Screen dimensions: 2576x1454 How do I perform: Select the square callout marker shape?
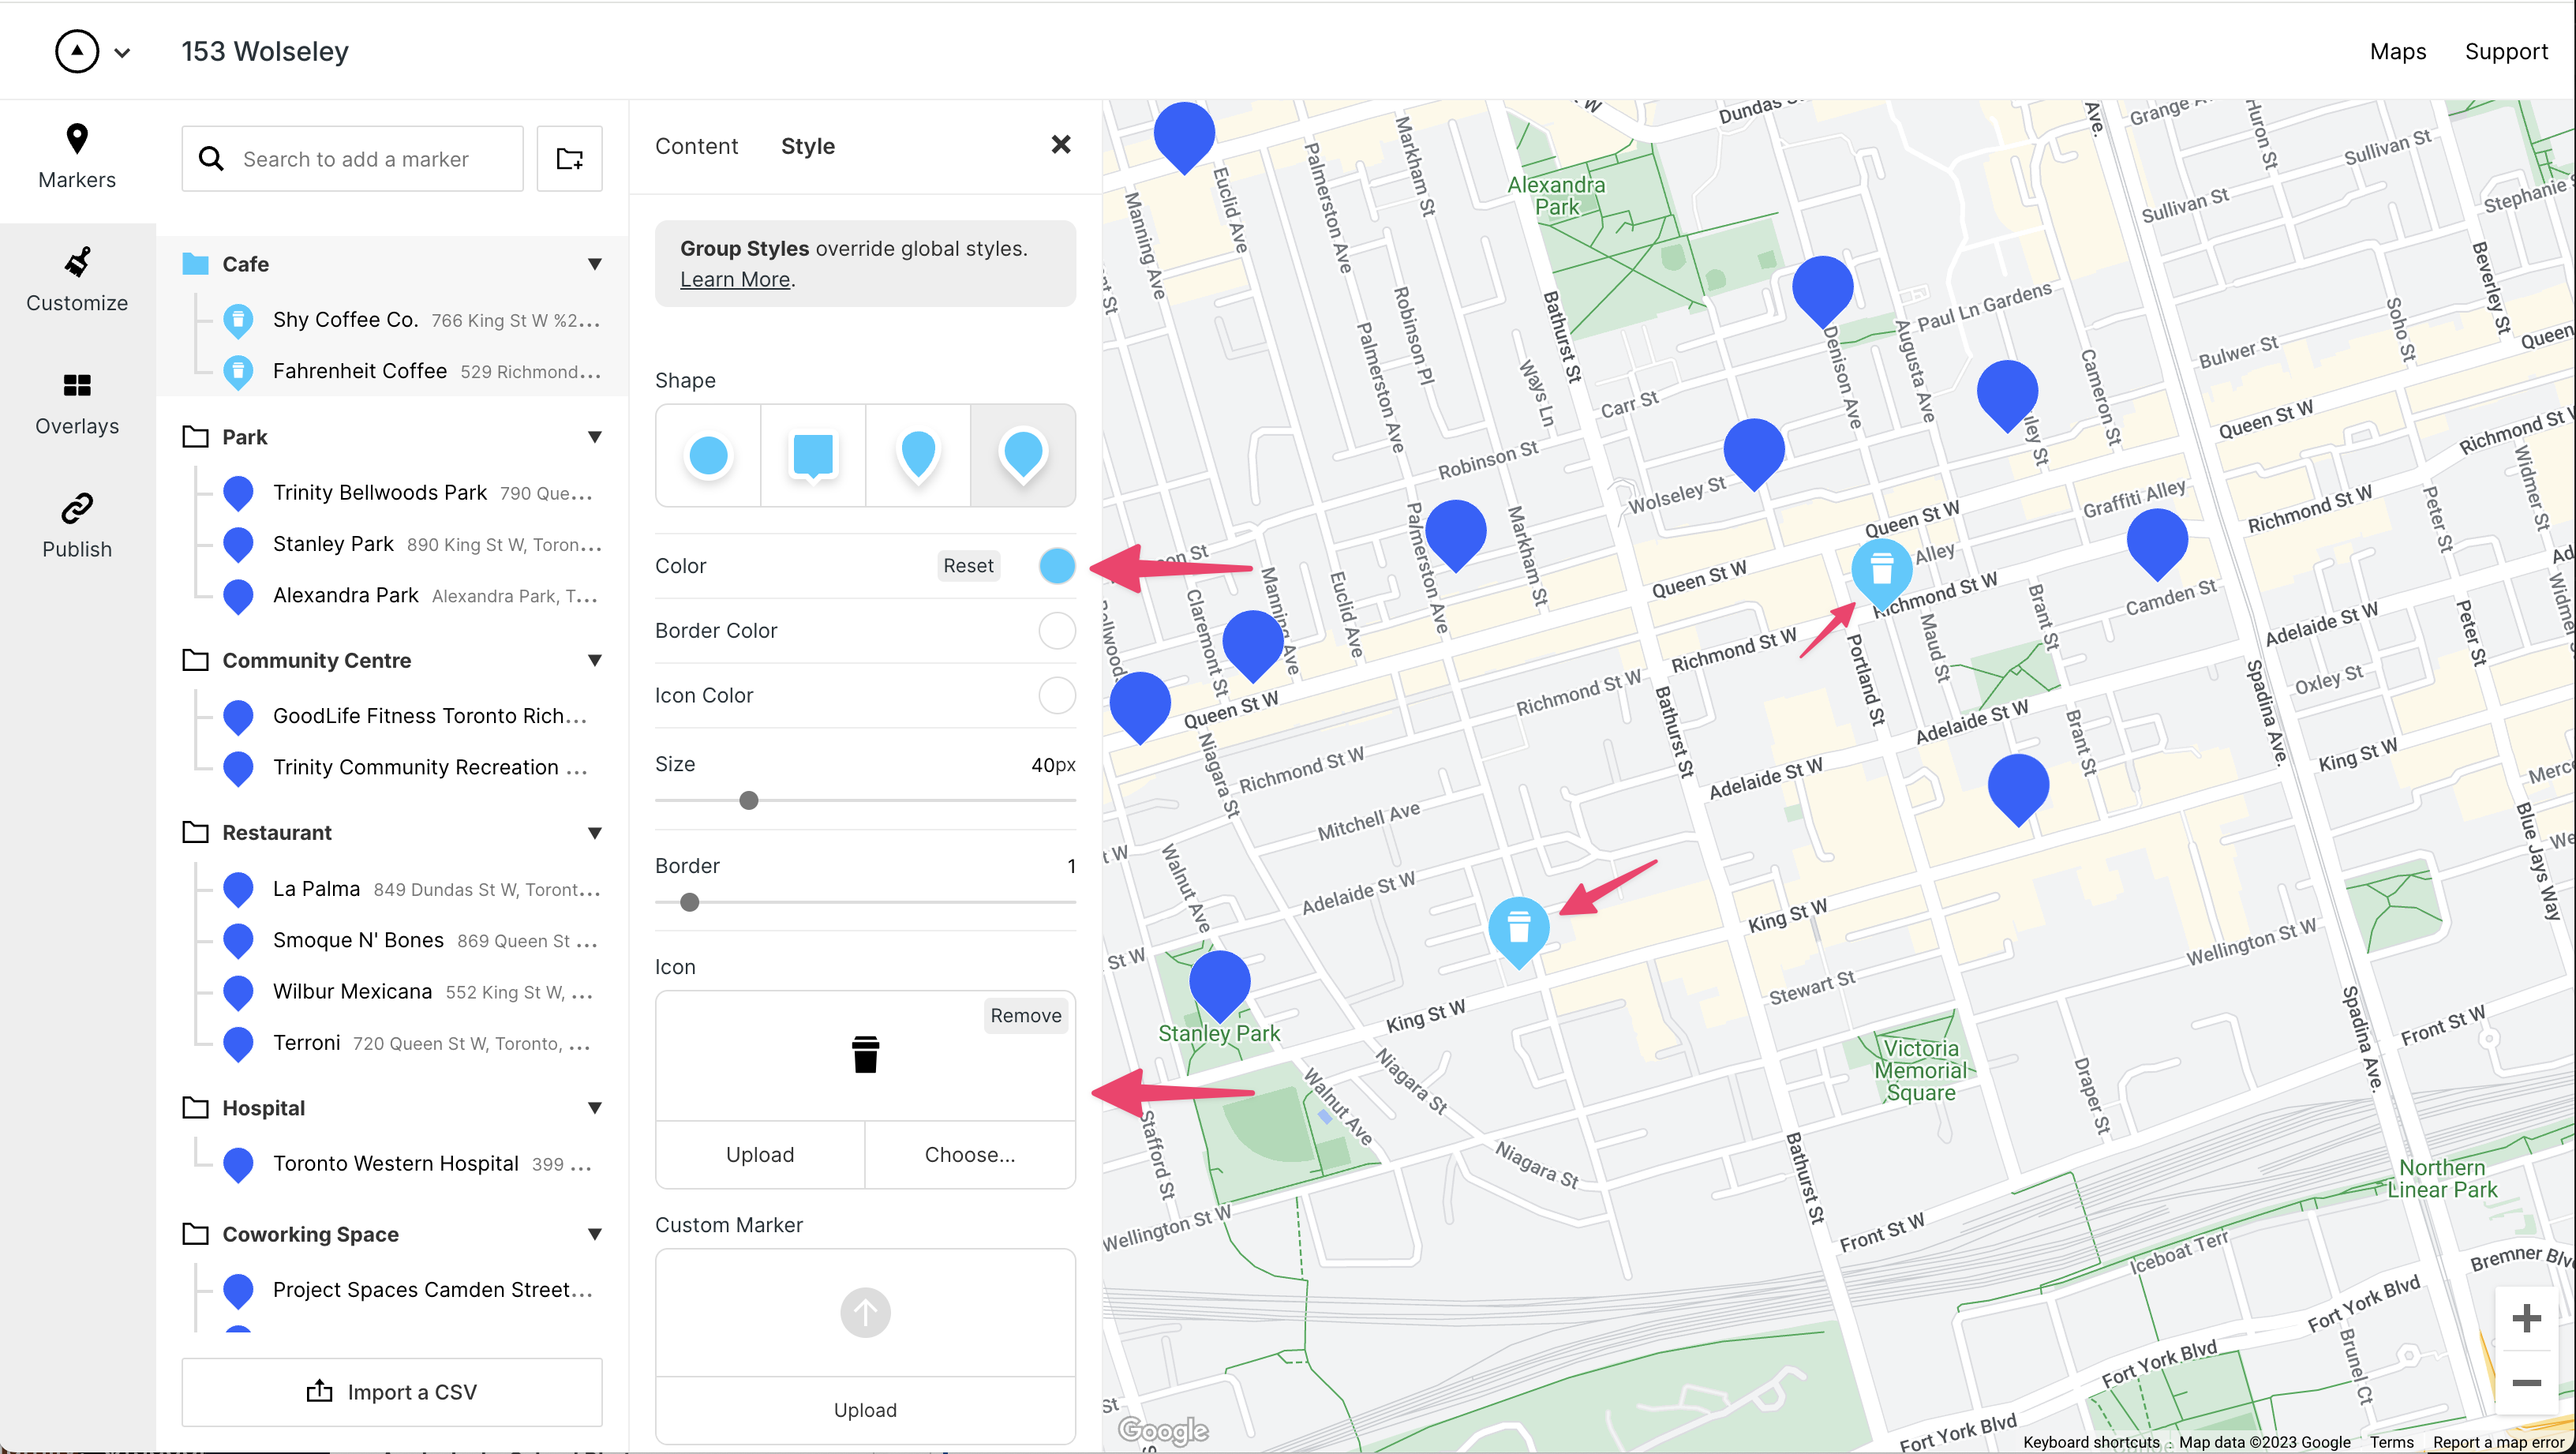pos(813,455)
